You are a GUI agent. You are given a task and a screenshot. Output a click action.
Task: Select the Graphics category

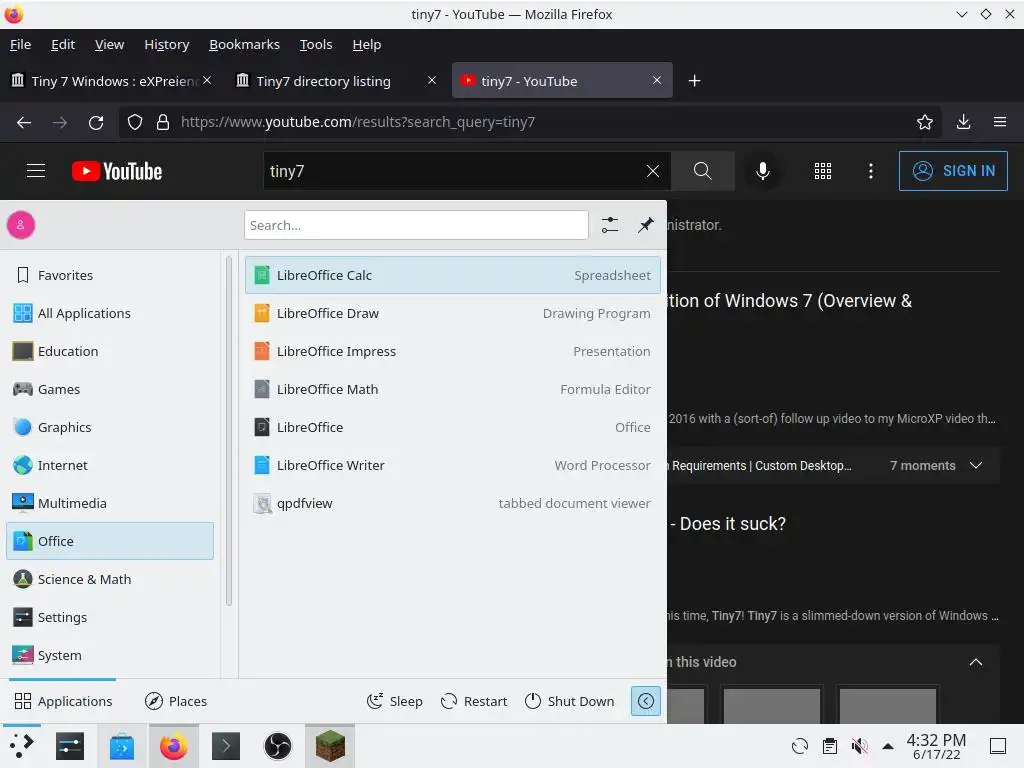(110, 427)
